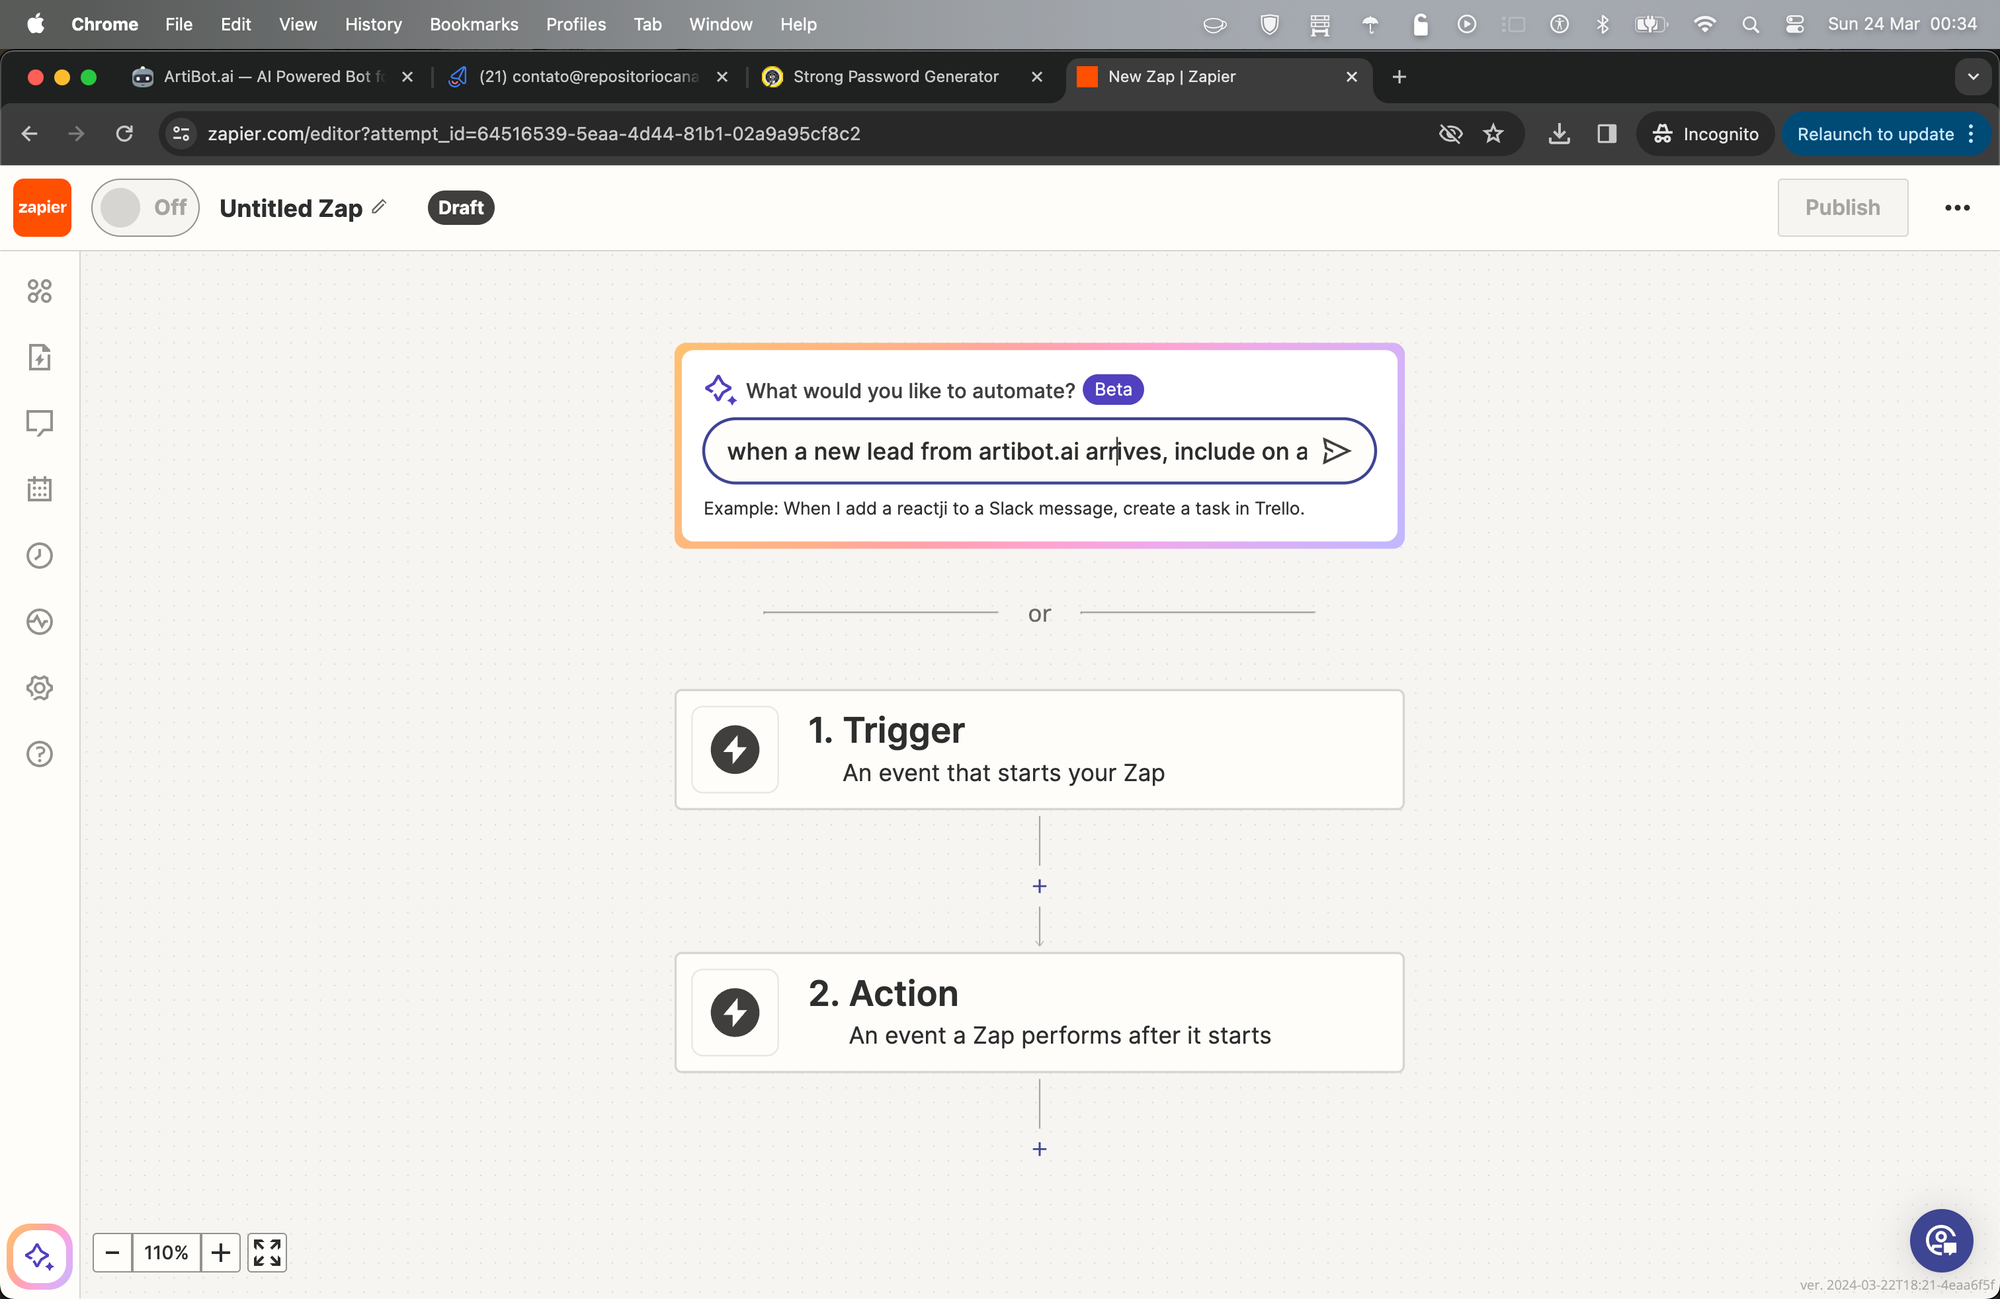
Task: Switch to the Strong Password Generator tab
Action: (895, 77)
